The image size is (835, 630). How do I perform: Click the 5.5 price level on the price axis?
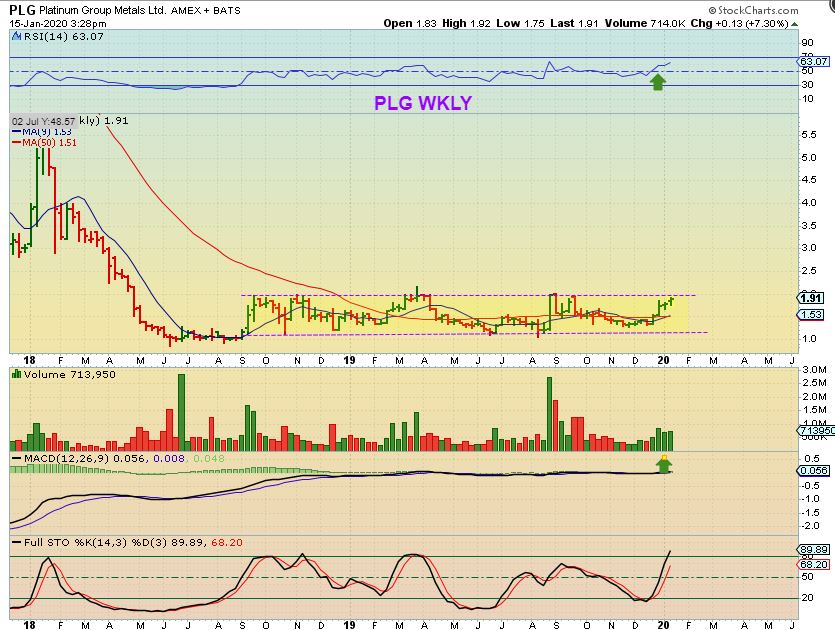coord(809,135)
